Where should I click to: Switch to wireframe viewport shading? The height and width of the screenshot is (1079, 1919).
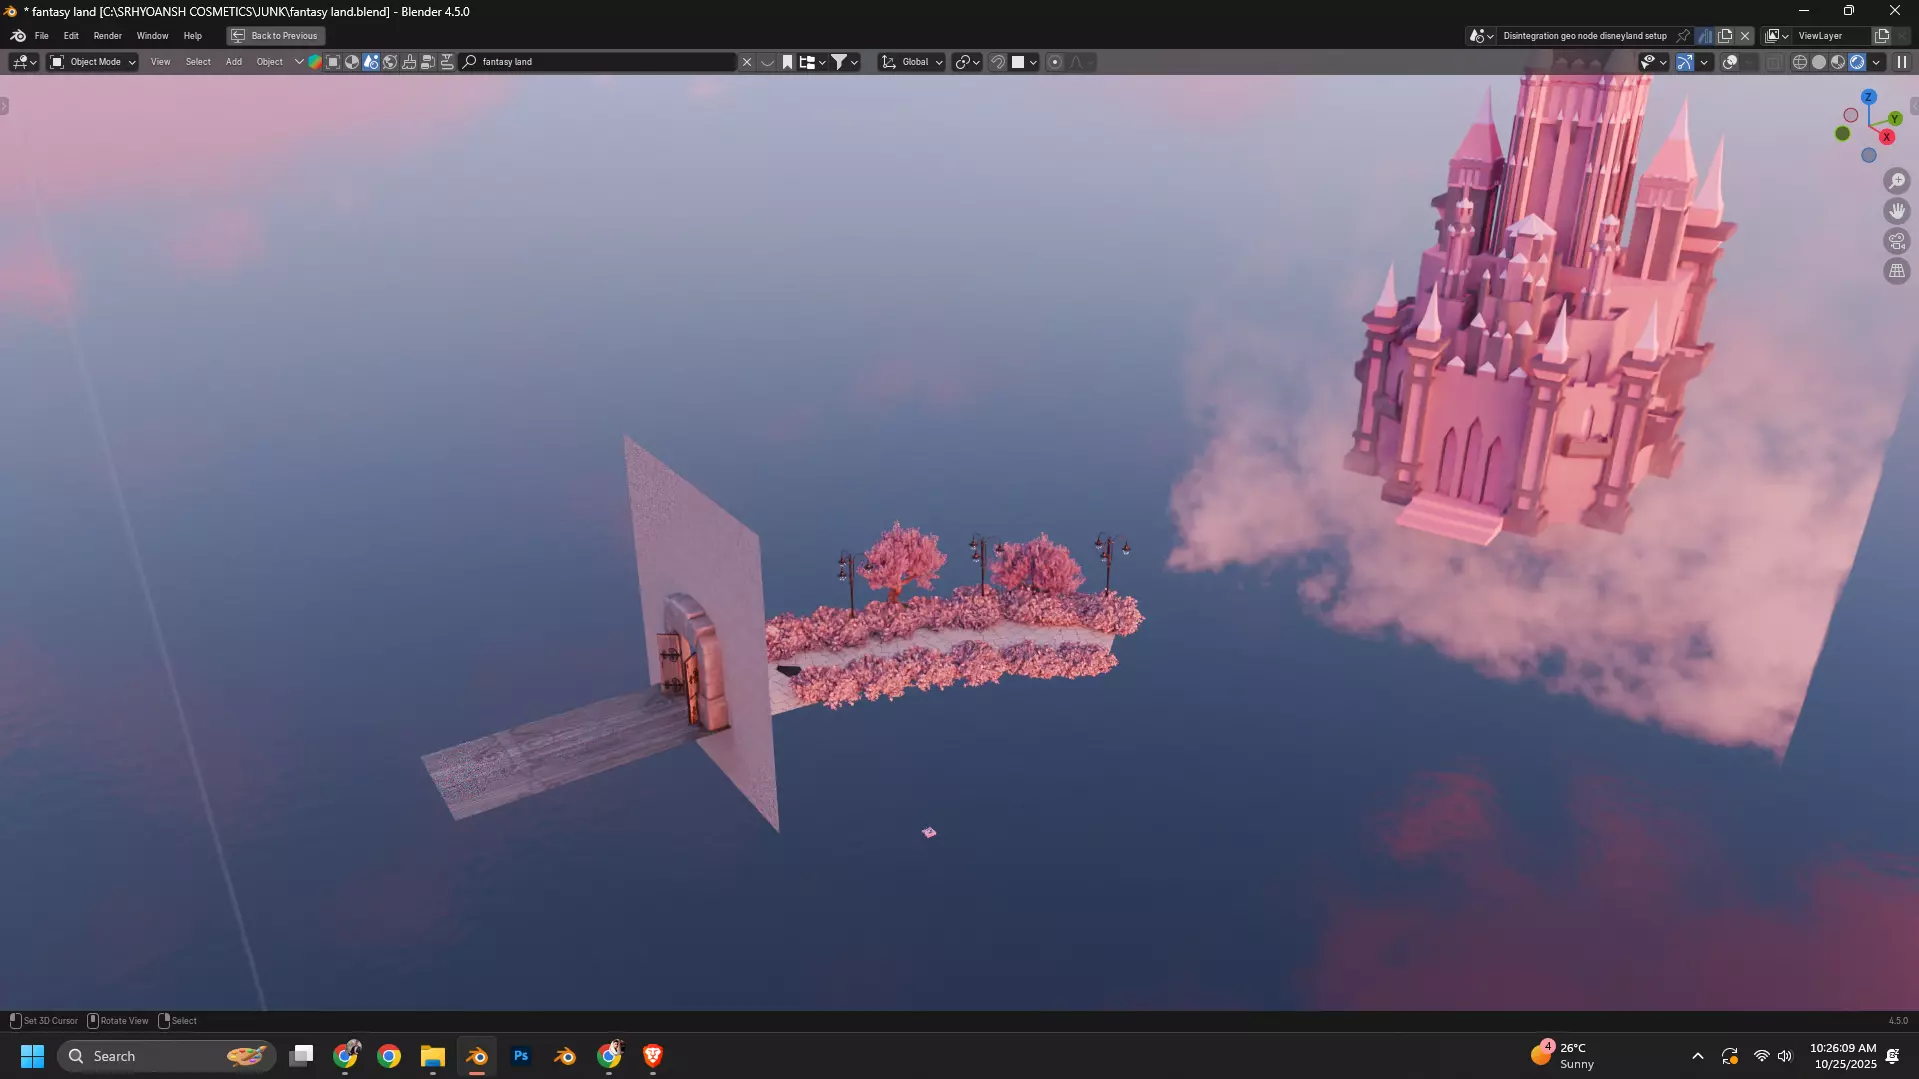coord(1800,62)
